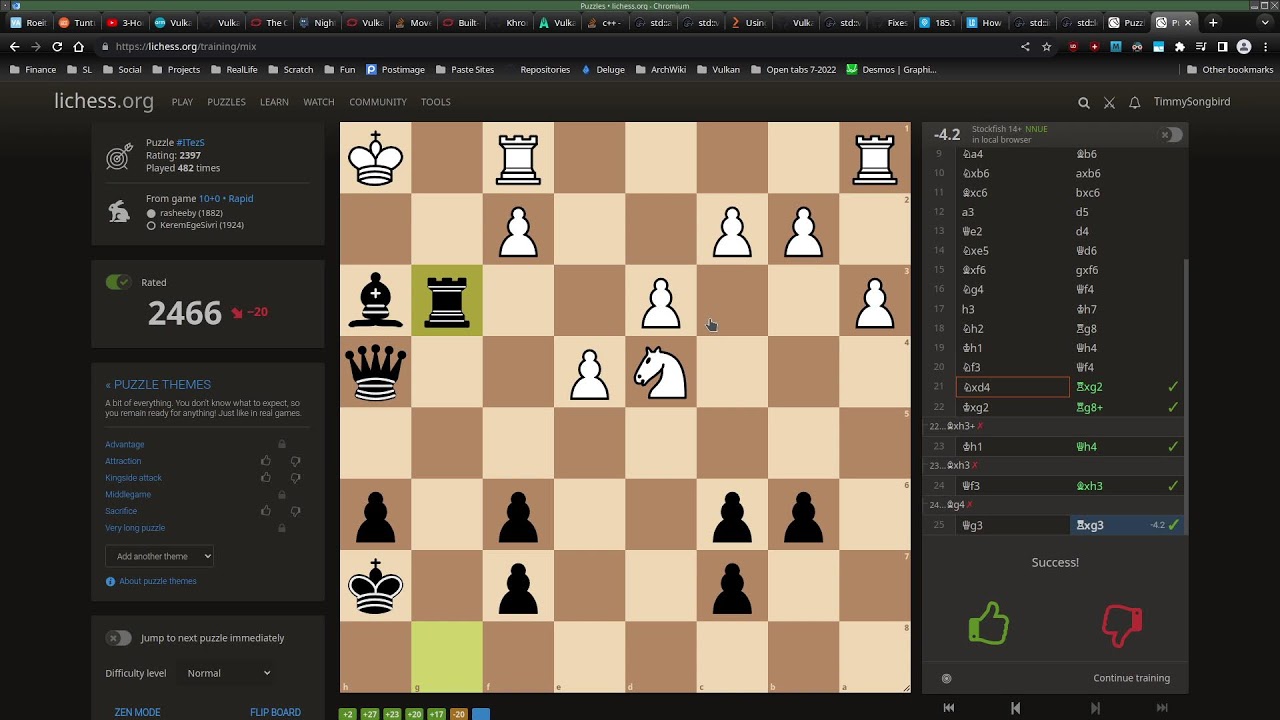Downvote the Attraction theme
Screen dimensions: 1280x720
tap(295, 461)
